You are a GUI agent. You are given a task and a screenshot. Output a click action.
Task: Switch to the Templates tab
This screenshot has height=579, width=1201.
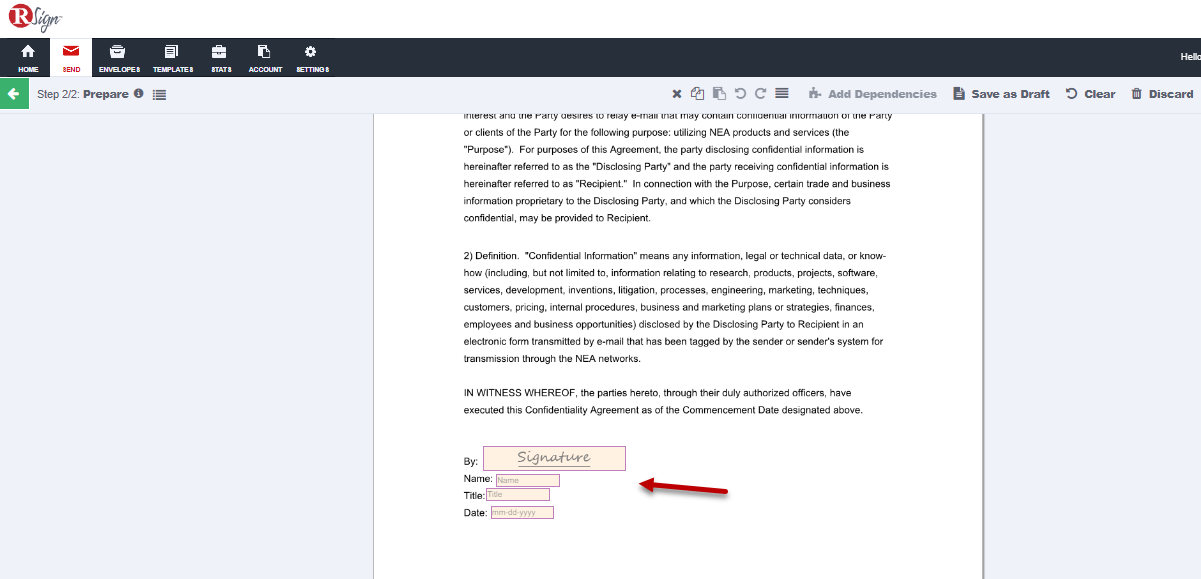[172, 58]
